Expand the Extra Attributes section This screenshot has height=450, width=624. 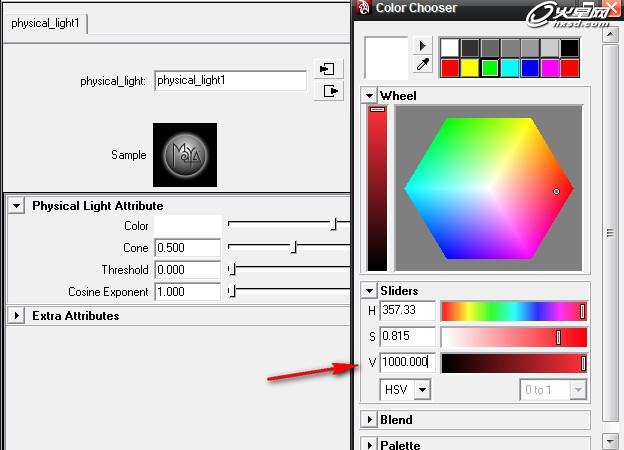(x=17, y=316)
